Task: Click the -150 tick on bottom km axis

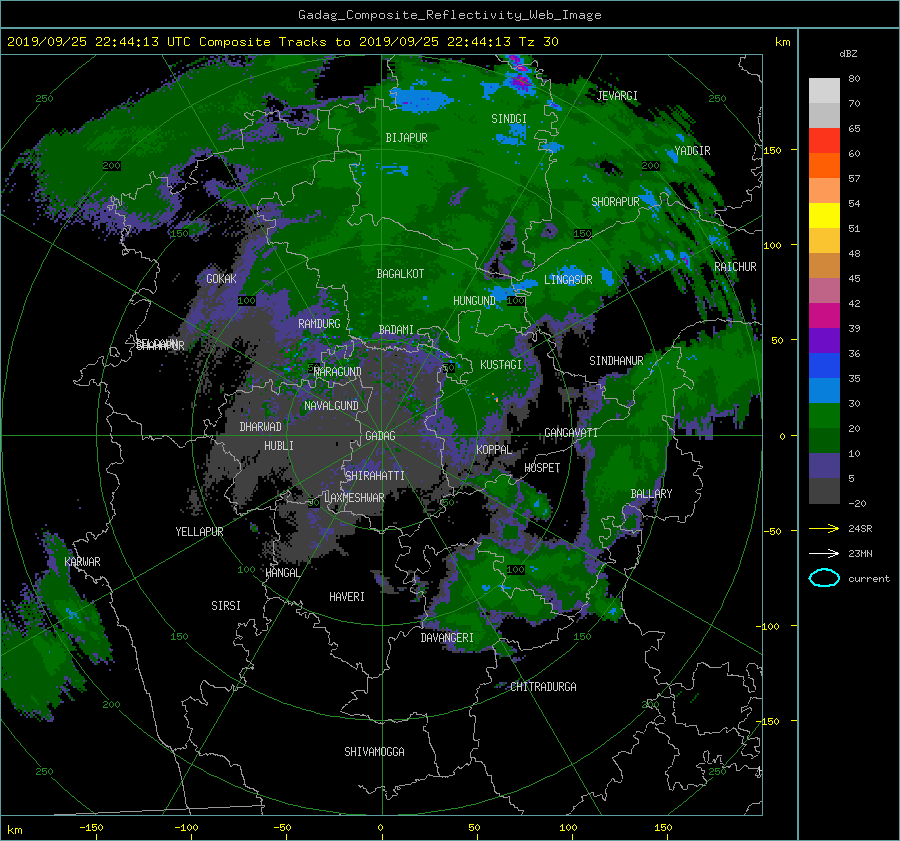Action: tap(91, 828)
